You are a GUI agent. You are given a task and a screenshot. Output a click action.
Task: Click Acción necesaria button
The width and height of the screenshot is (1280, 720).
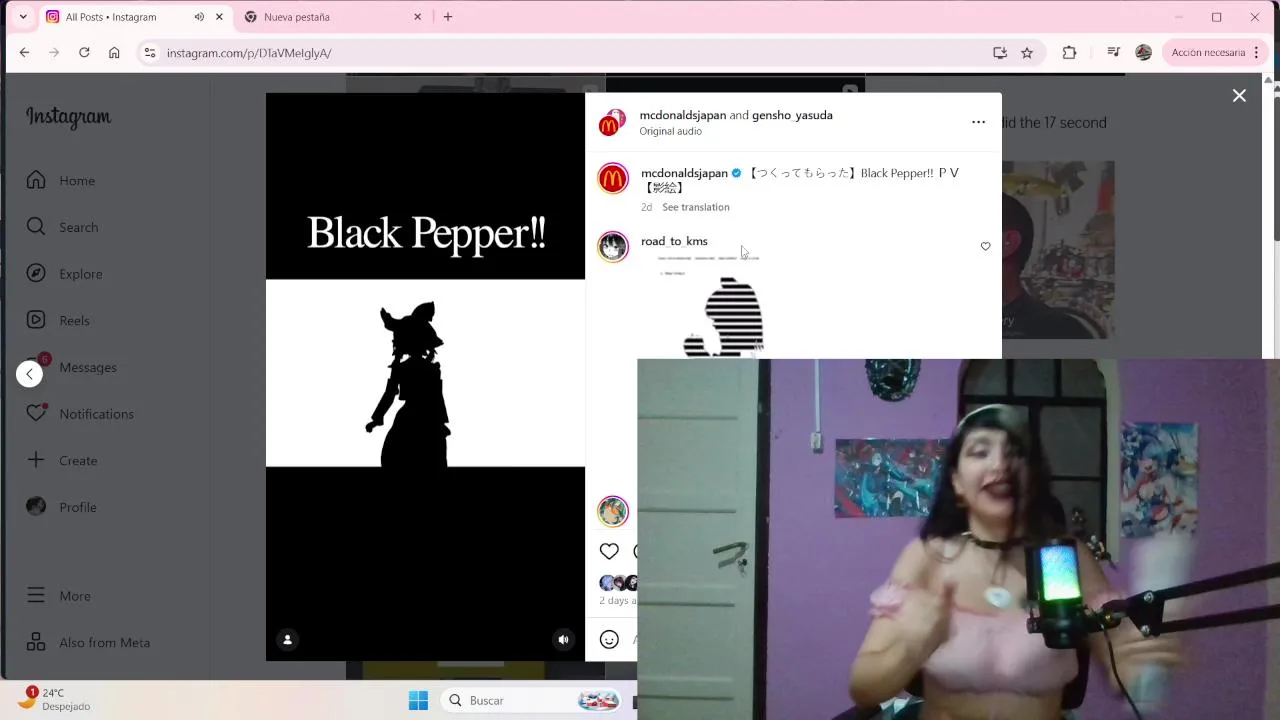[1208, 53]
